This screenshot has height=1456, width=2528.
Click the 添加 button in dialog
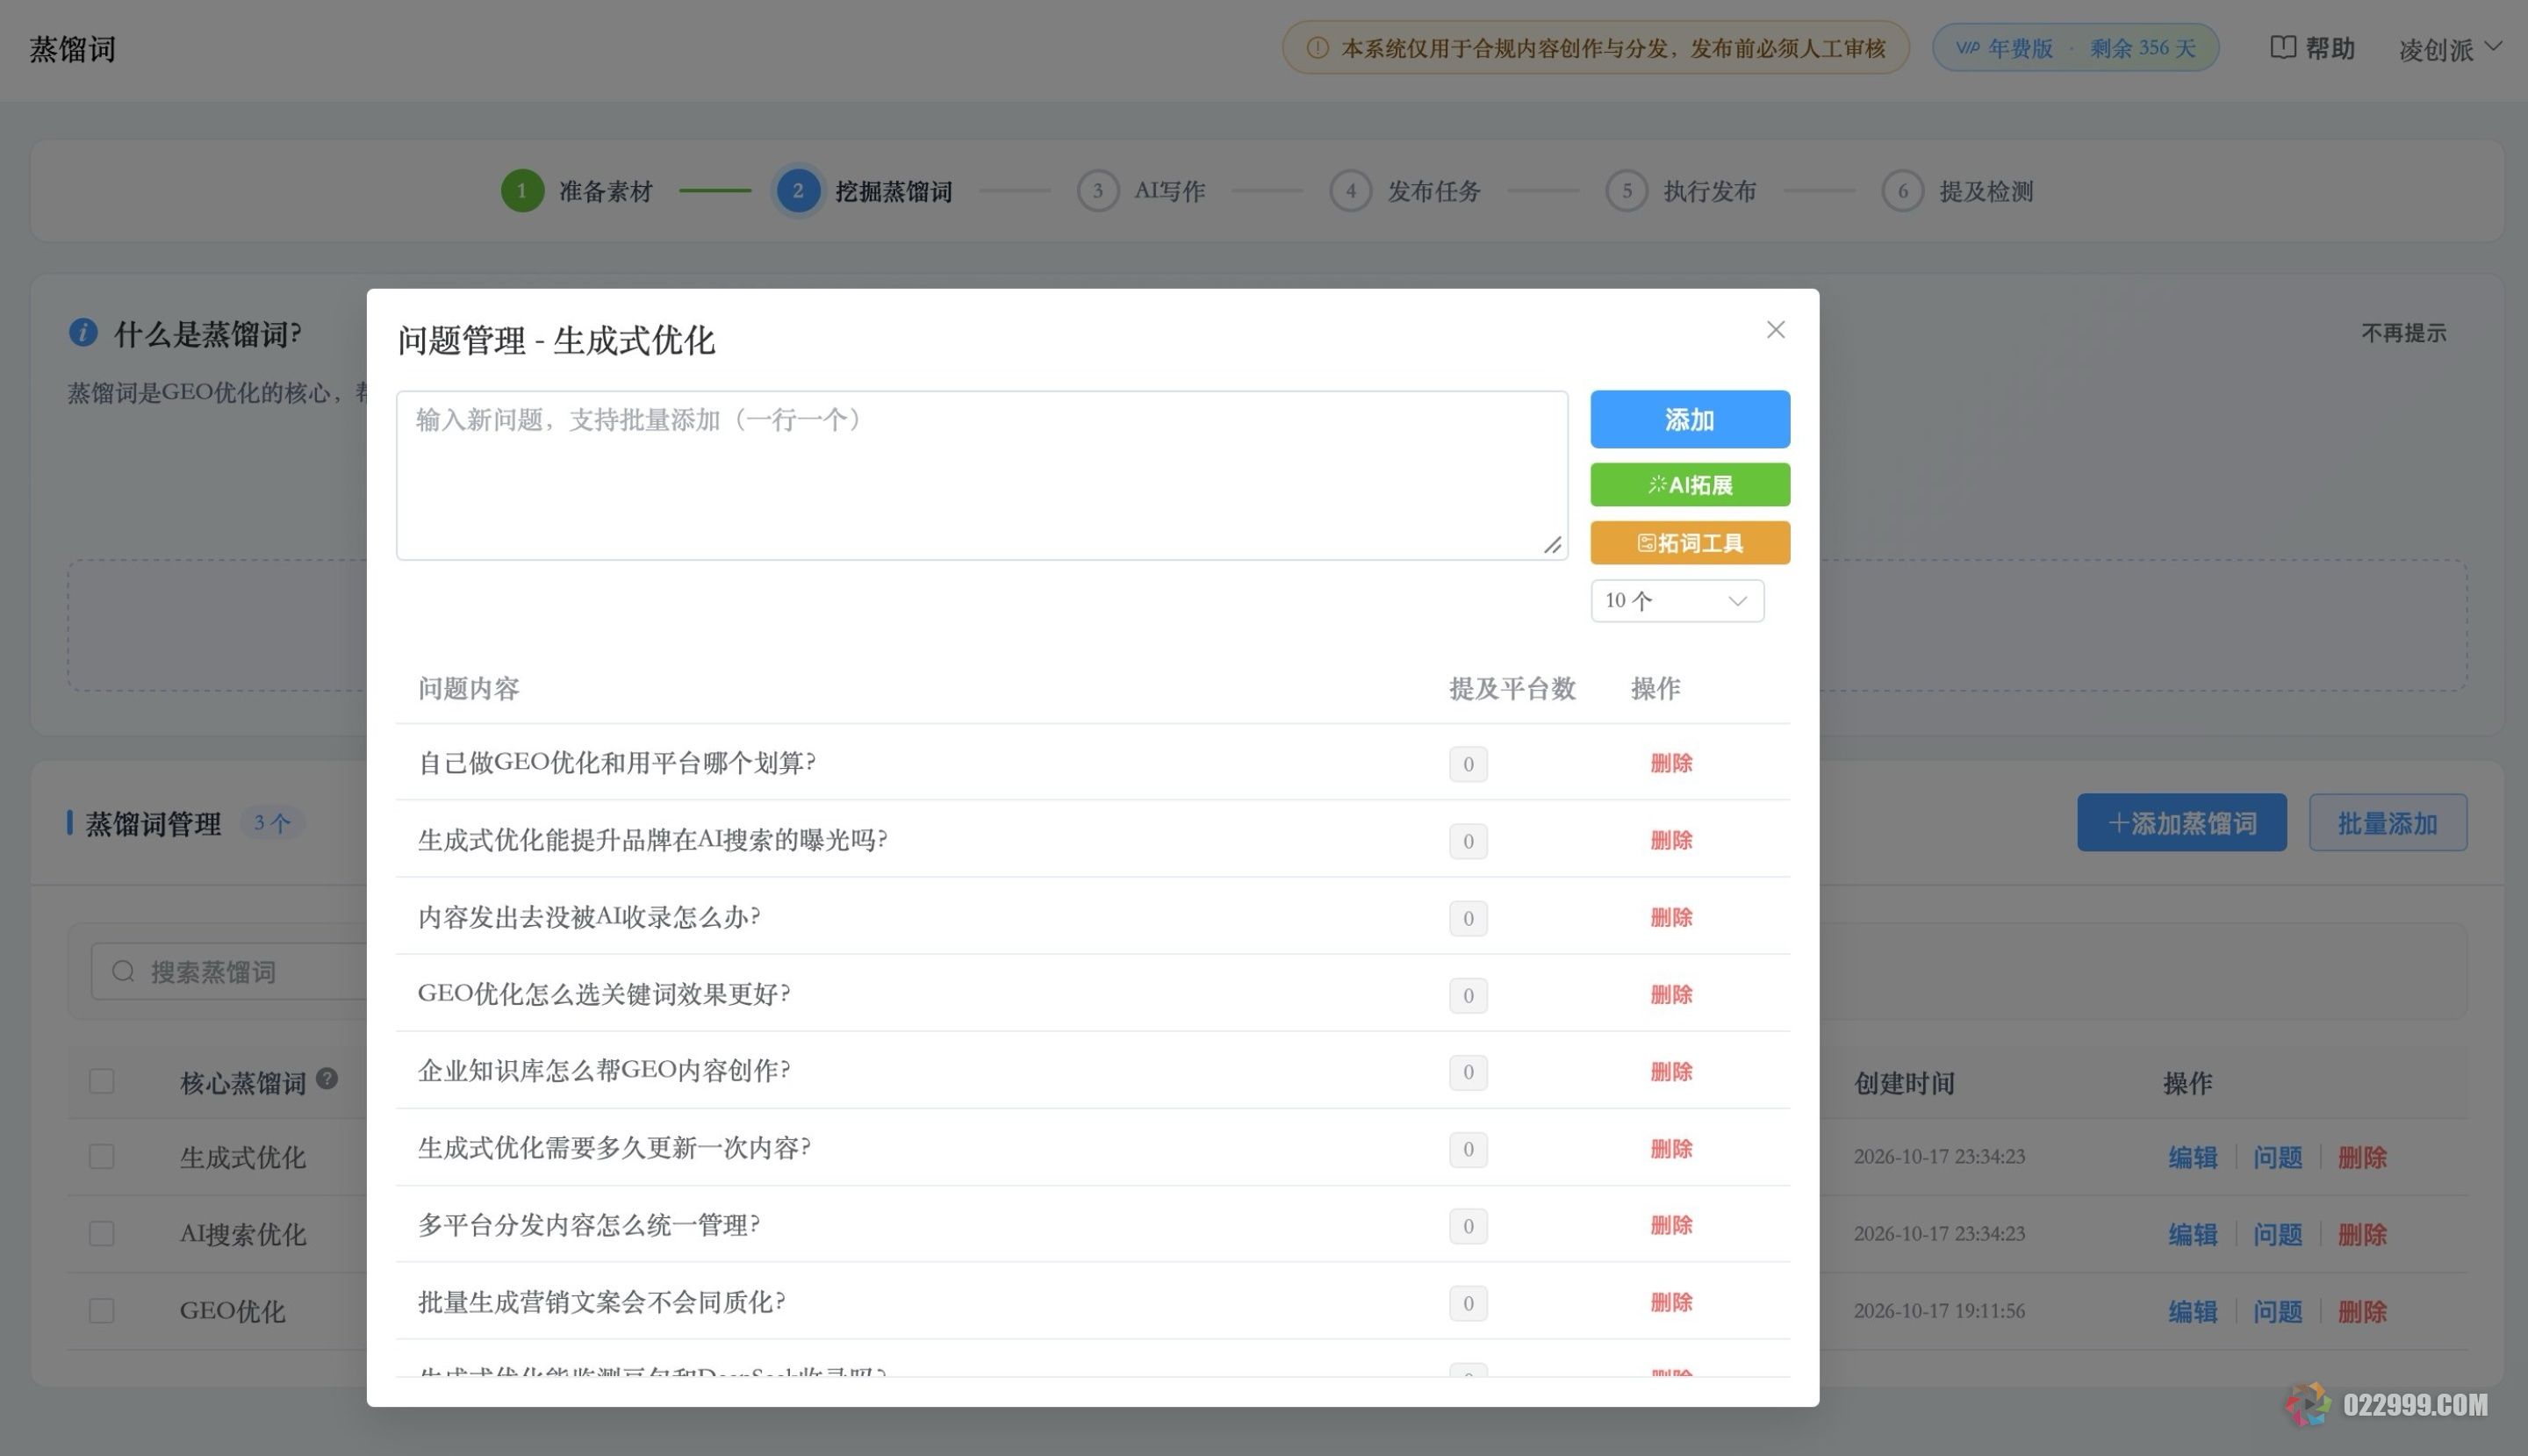1690,419
